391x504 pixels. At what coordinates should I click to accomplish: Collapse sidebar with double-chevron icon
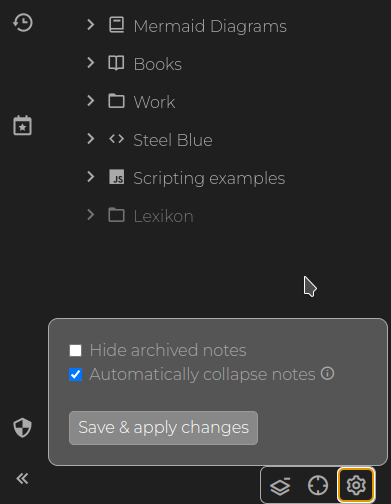(22, 479)
